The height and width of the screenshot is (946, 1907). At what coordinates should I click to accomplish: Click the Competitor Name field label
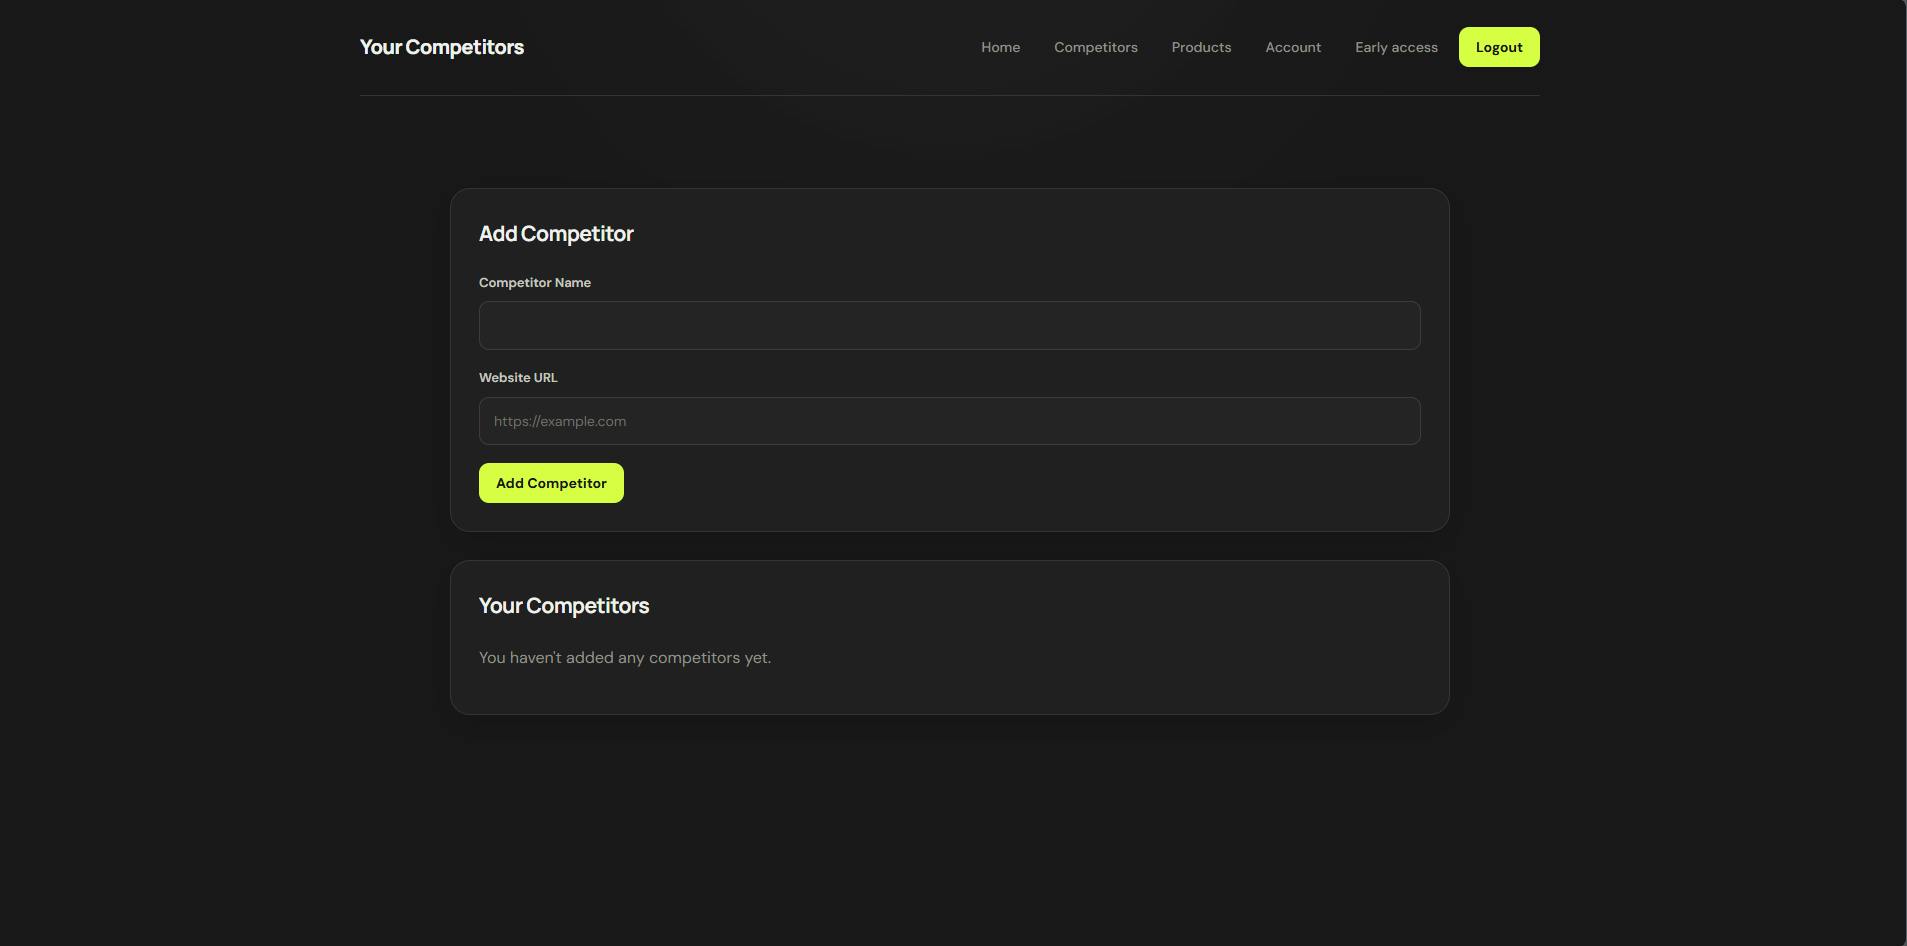click(x=535, y=283)
